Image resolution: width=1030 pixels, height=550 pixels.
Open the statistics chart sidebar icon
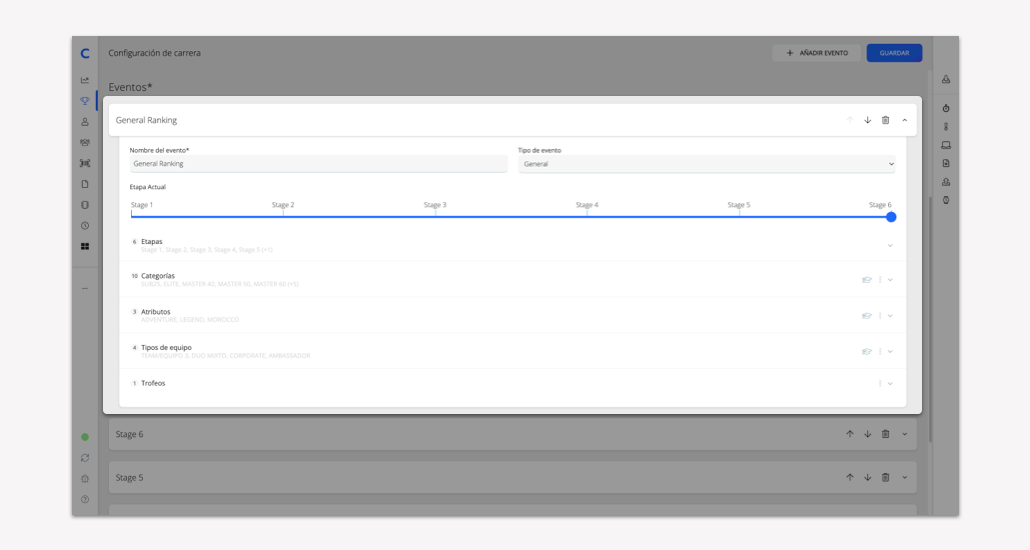[x=85, y=80]
